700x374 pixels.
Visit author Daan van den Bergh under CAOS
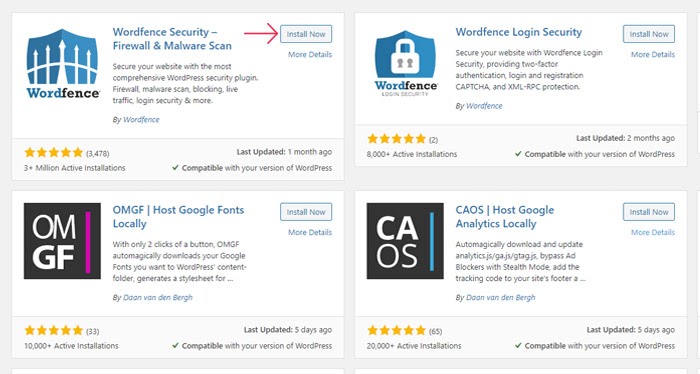tap(500, 297)
